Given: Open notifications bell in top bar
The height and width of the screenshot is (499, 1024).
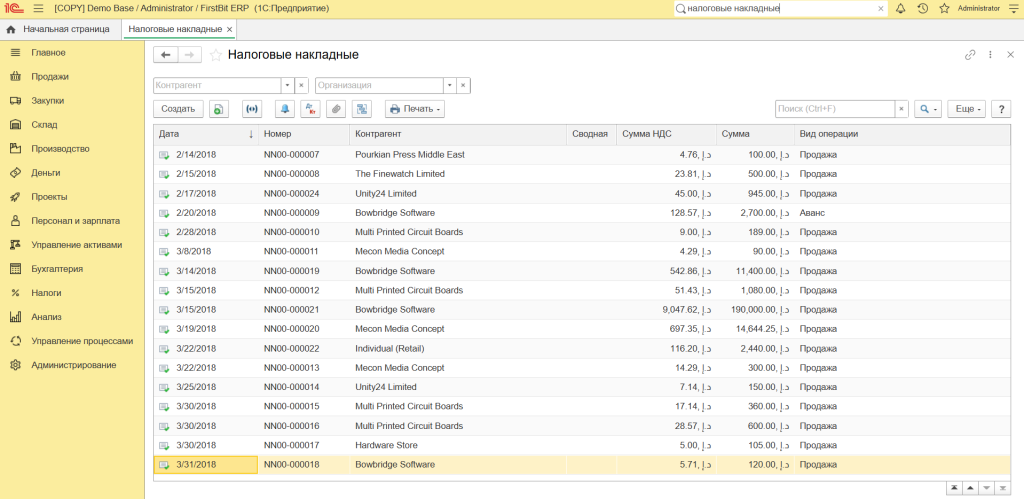Looking at the screenshot, I should (901, 8).
